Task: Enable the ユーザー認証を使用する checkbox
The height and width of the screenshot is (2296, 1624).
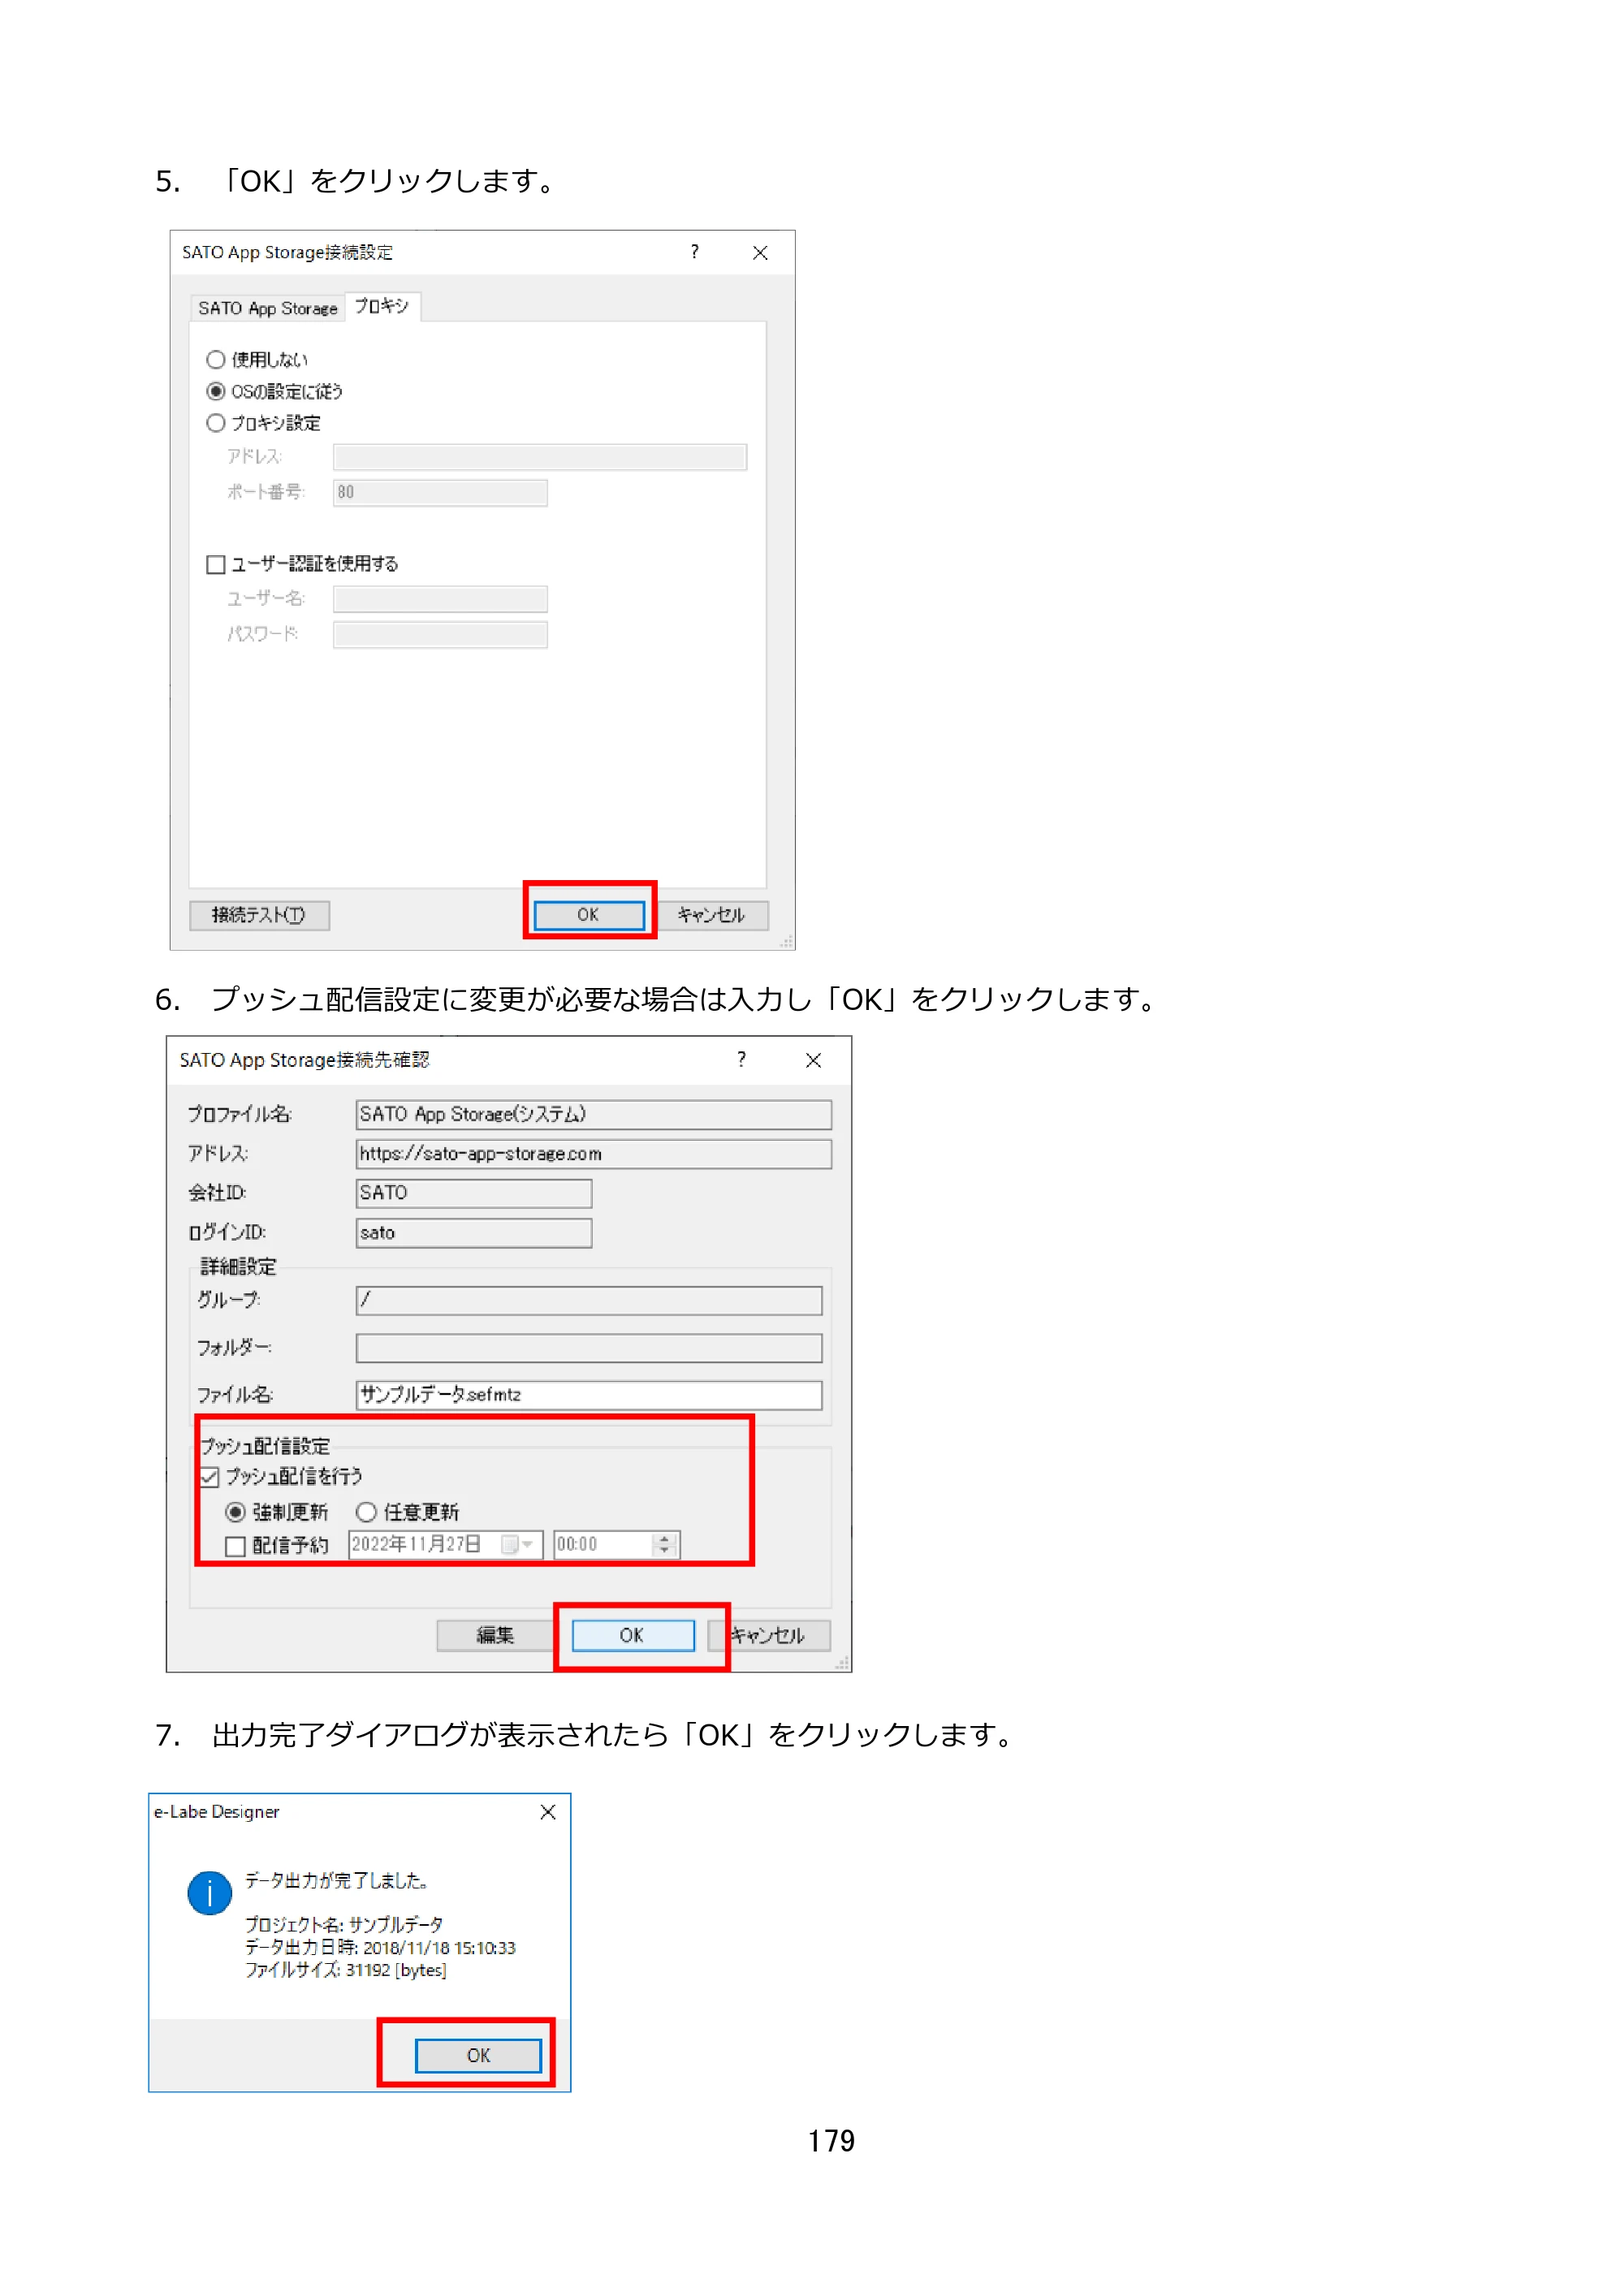Action: point(215,564)
